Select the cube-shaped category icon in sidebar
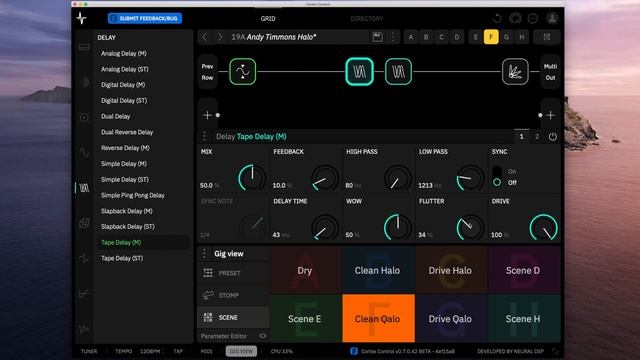Viewport: 640px width, 360px height. point(84,223)
